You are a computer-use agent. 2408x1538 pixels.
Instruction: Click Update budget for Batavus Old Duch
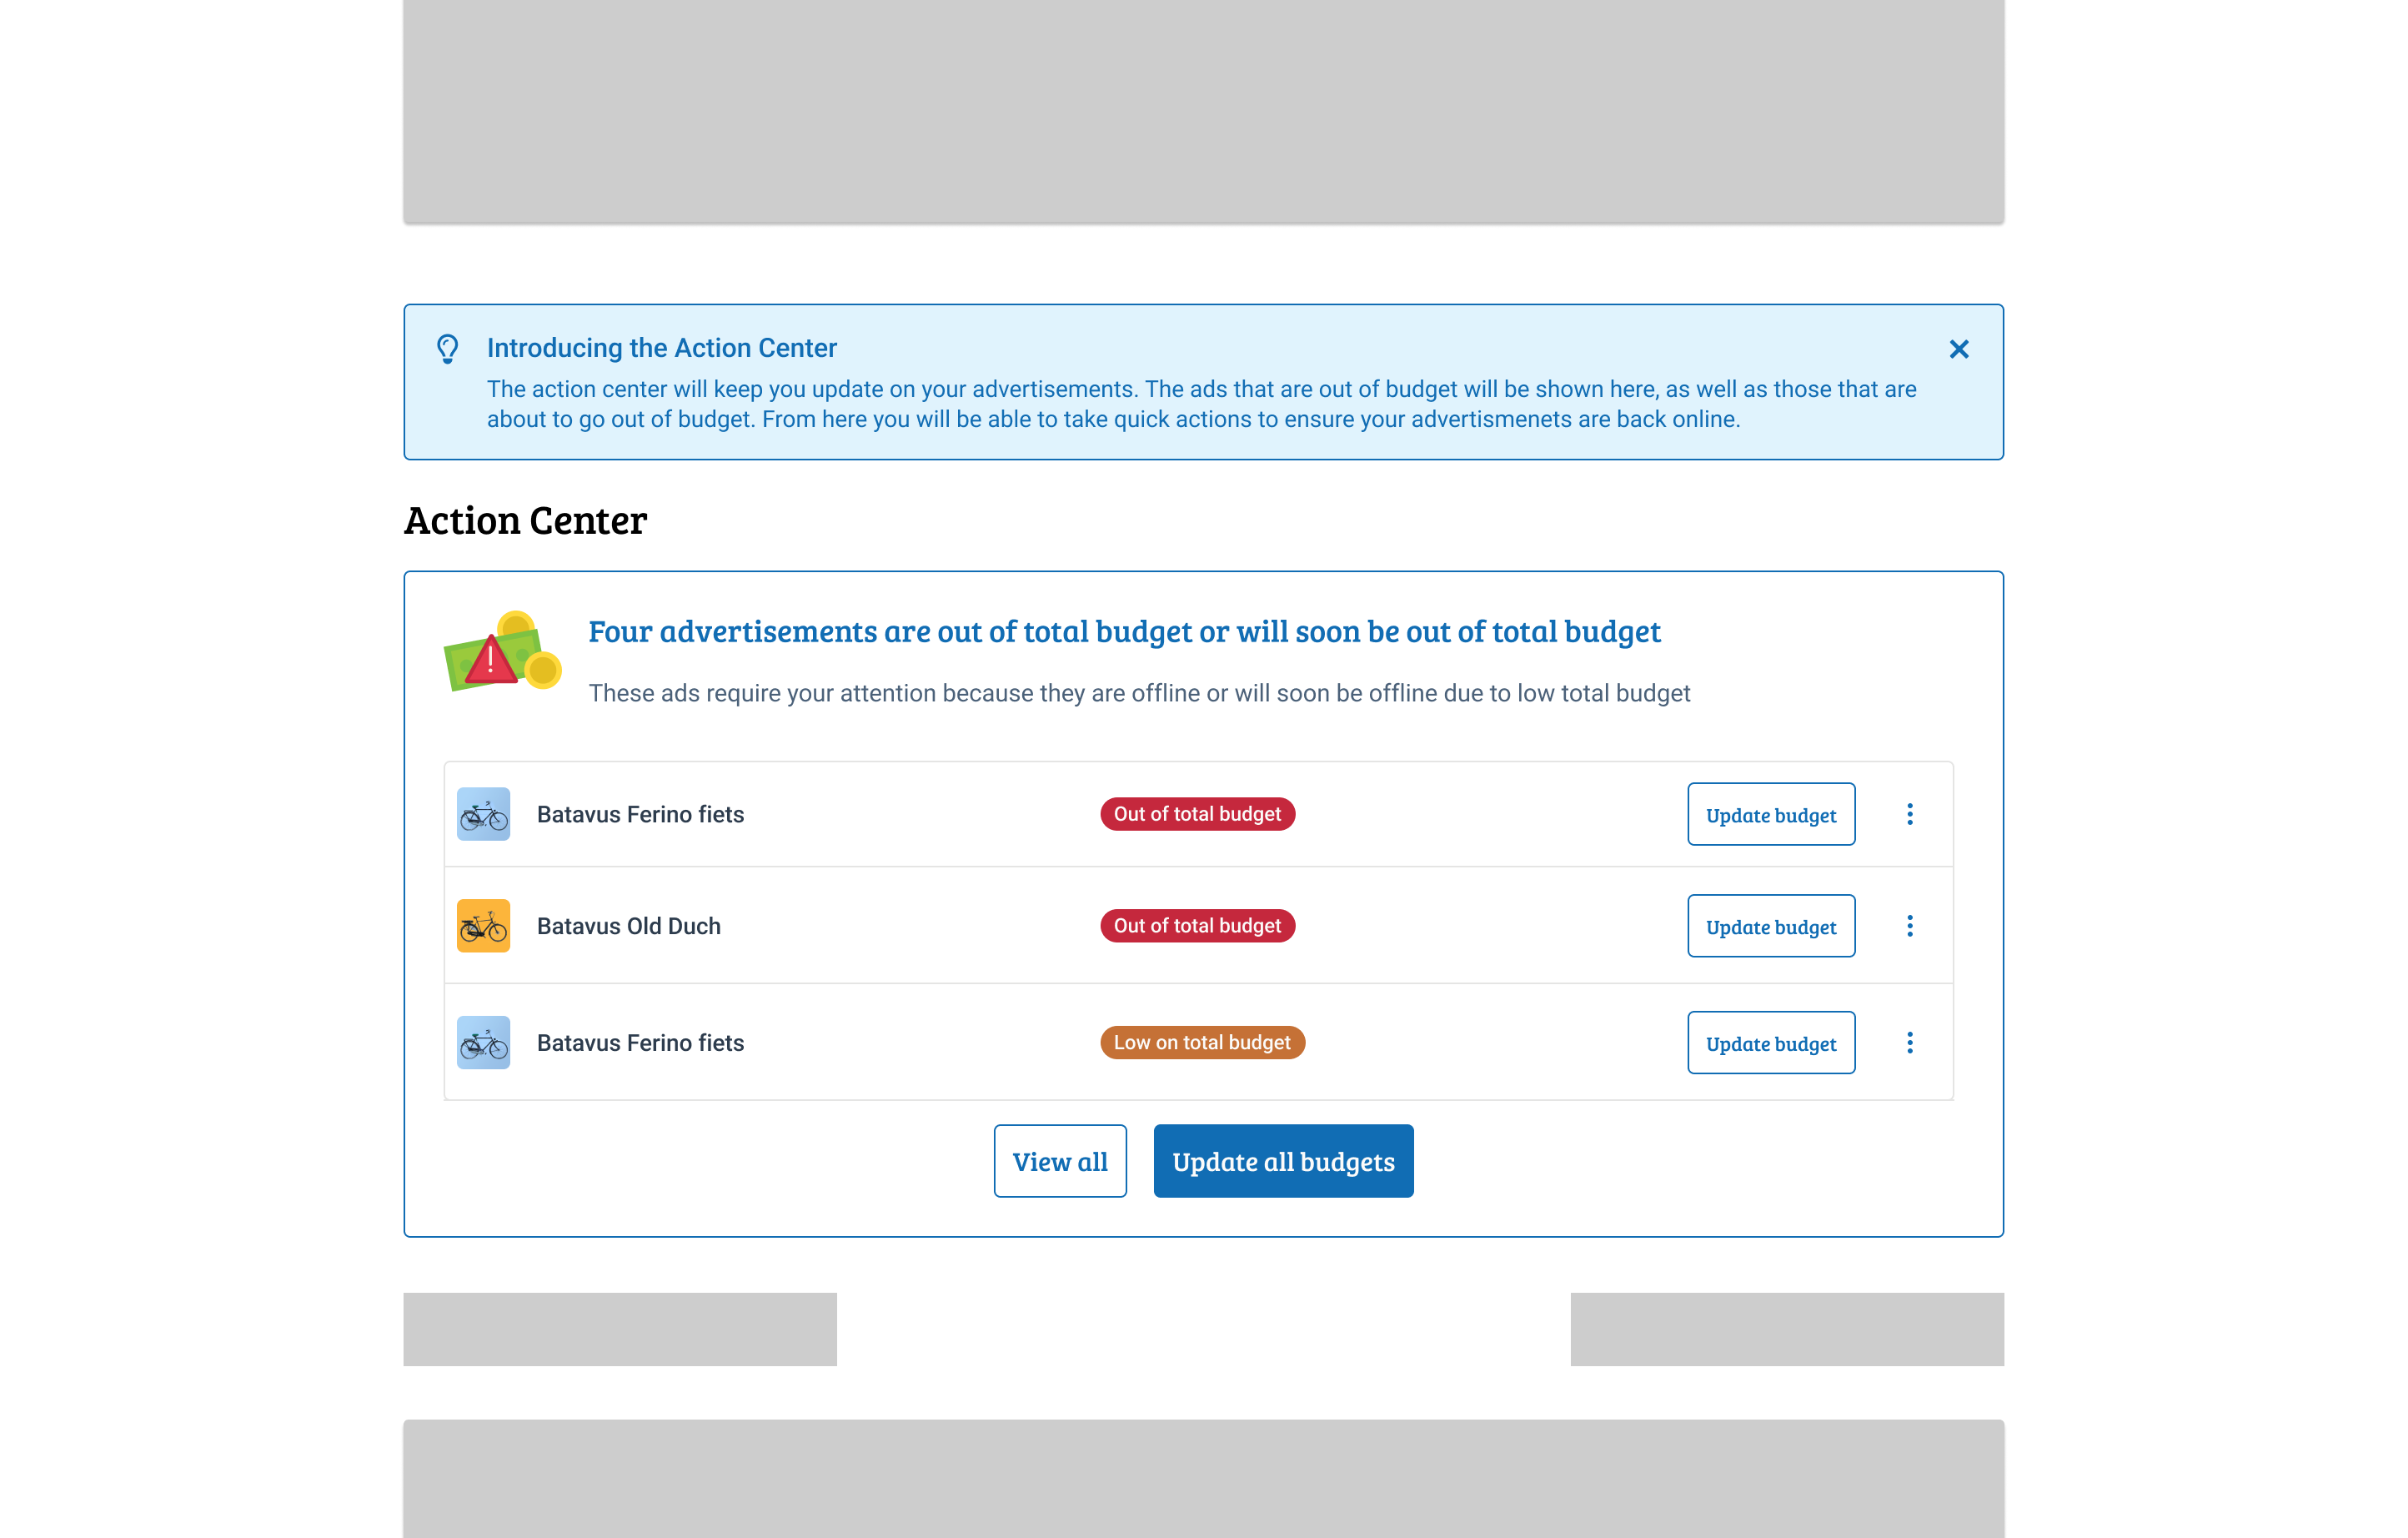click(1771, 926)
